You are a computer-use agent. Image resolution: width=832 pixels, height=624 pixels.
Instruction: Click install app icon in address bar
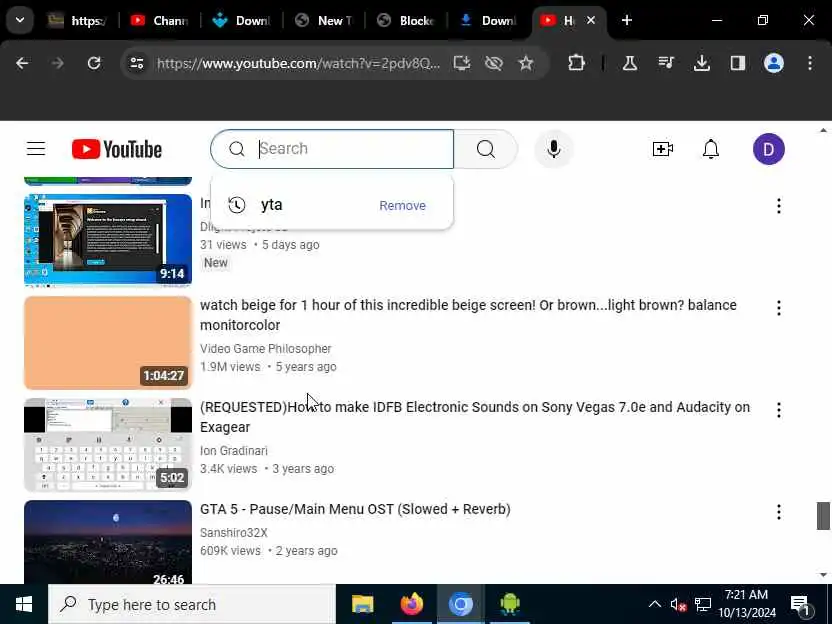[462, 63]
